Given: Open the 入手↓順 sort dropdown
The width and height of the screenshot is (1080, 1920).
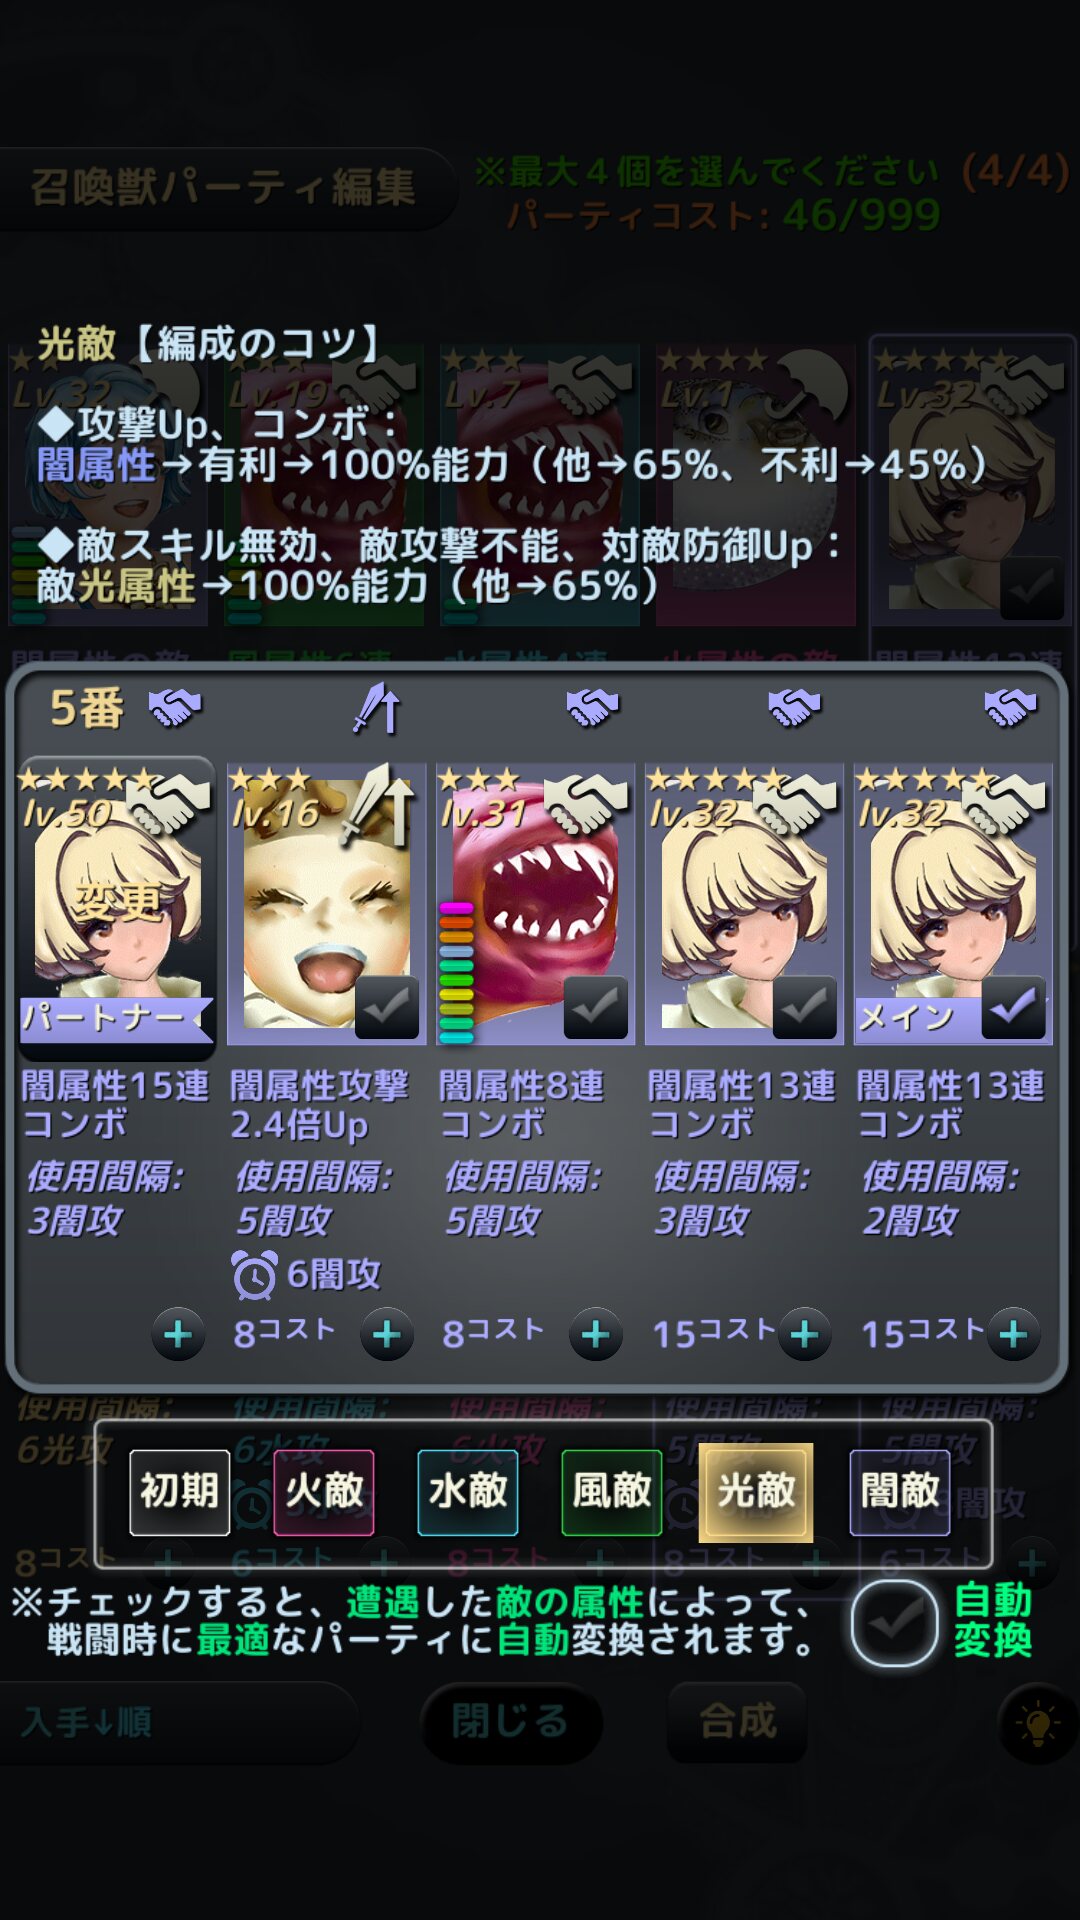Looking at the screenshot, I should pyautogui.click(x=178, y=1722).
